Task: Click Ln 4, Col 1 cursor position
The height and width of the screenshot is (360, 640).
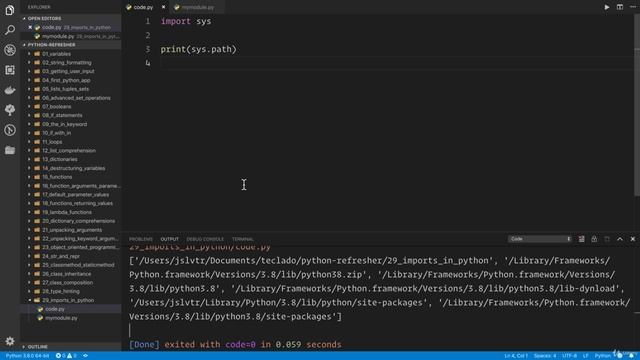Action: pos(516,356)
